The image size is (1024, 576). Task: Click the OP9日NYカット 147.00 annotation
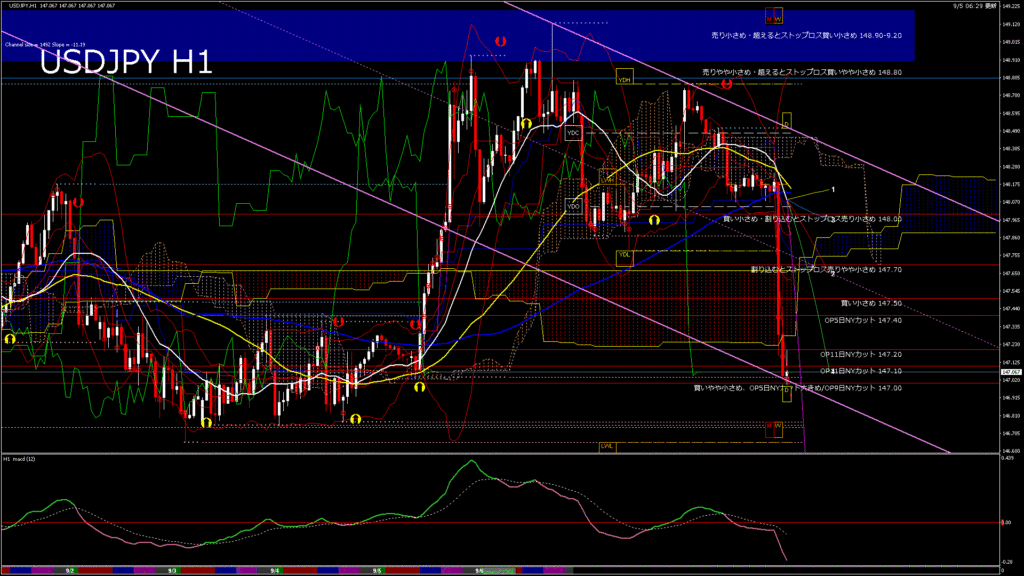tap(797, 388)
